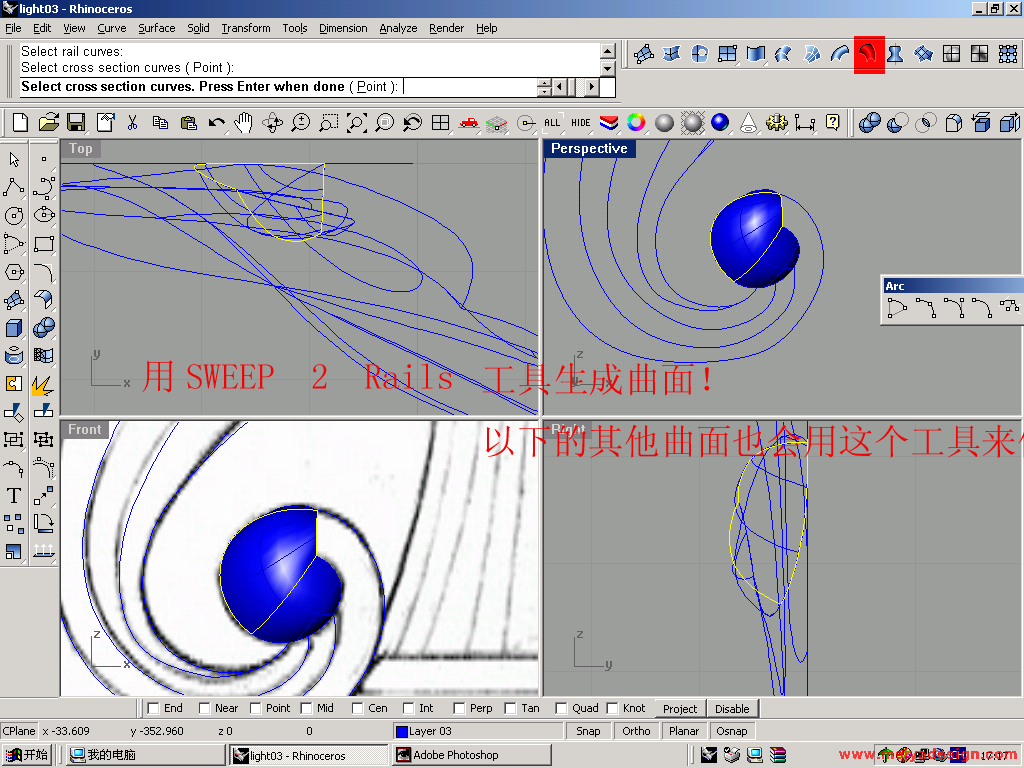Toggle the Ortho button in status bar
The width and height of the screenshot is (1024, 768).
click(636, 731)
